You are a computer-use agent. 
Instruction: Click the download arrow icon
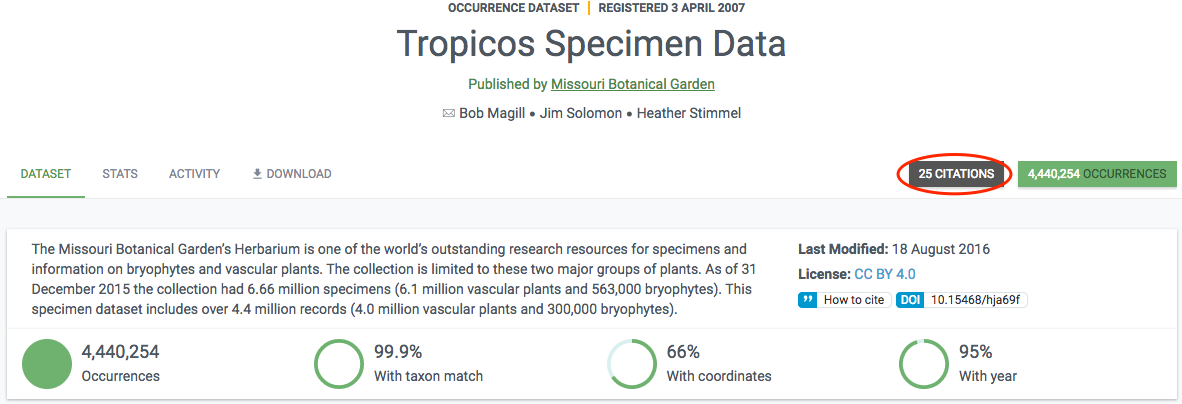coord(257,173)
